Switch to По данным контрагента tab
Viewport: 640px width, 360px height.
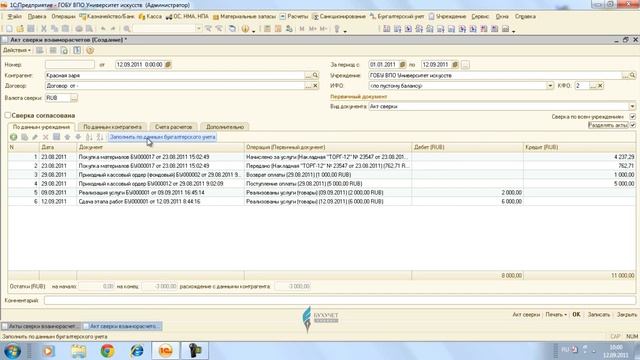click(x=112, y=127)
